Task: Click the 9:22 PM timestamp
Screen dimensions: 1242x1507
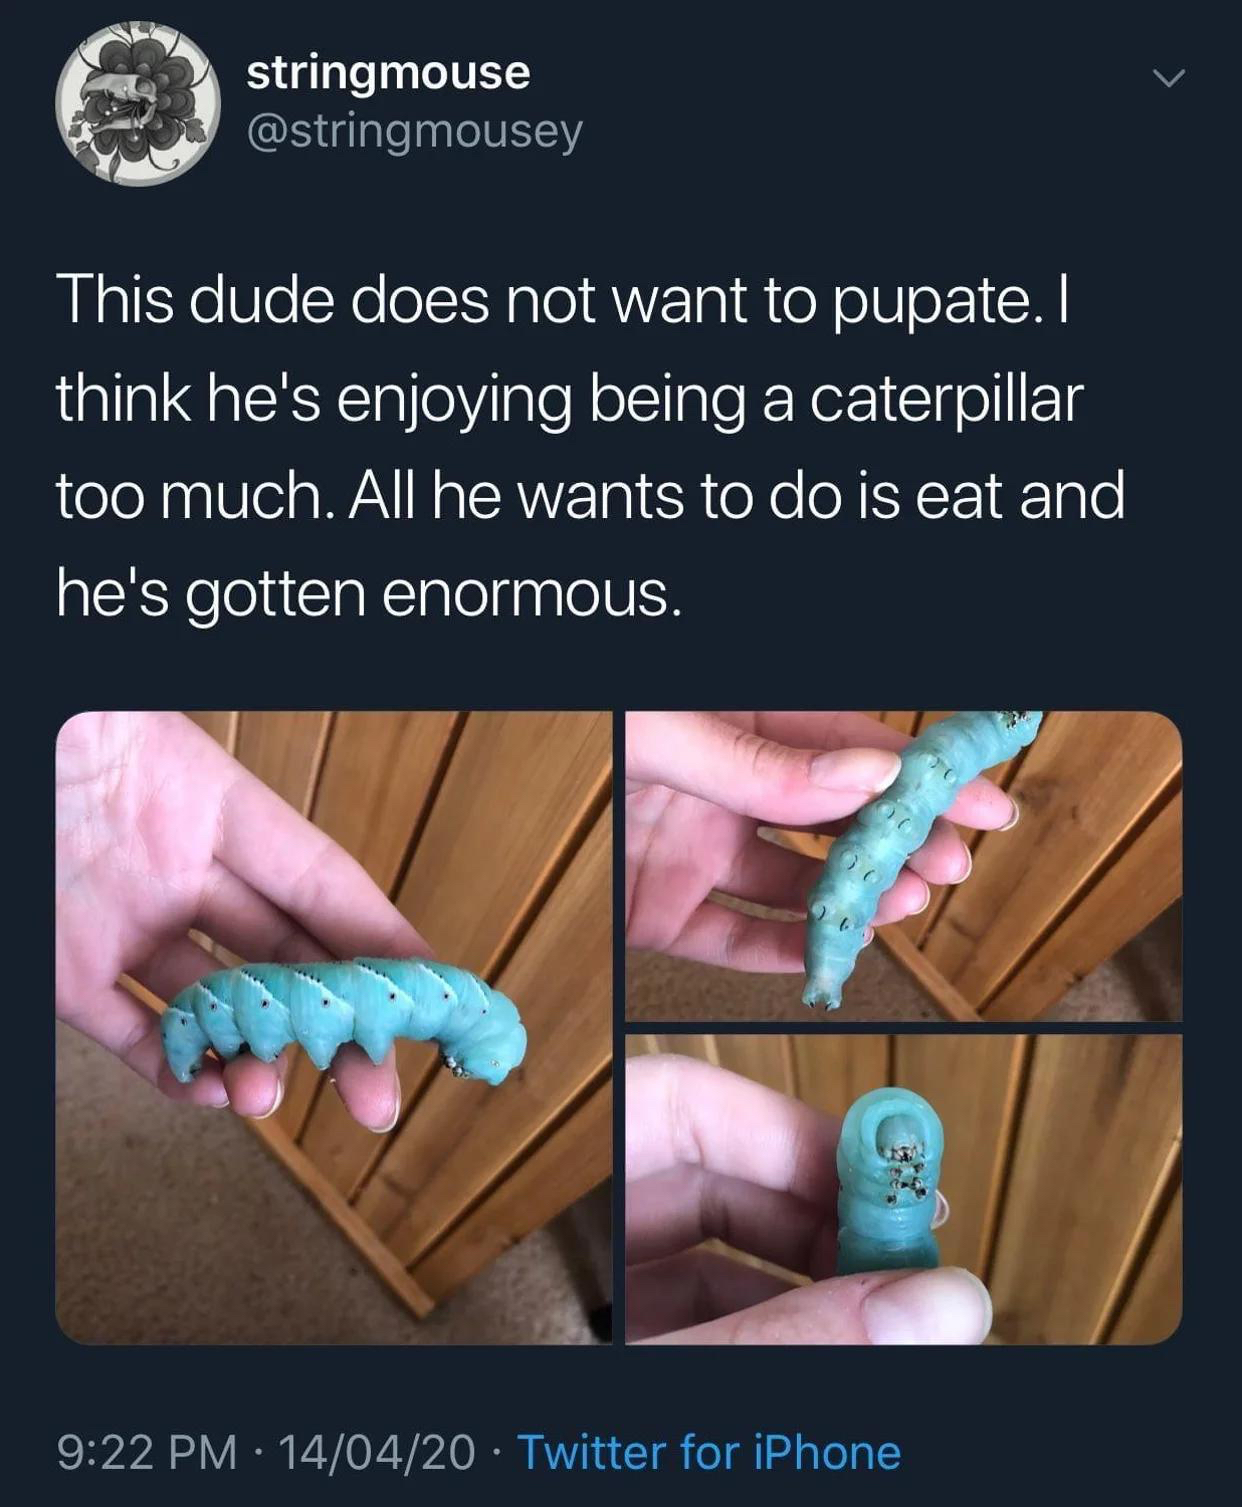Action: coord(148,1451)
